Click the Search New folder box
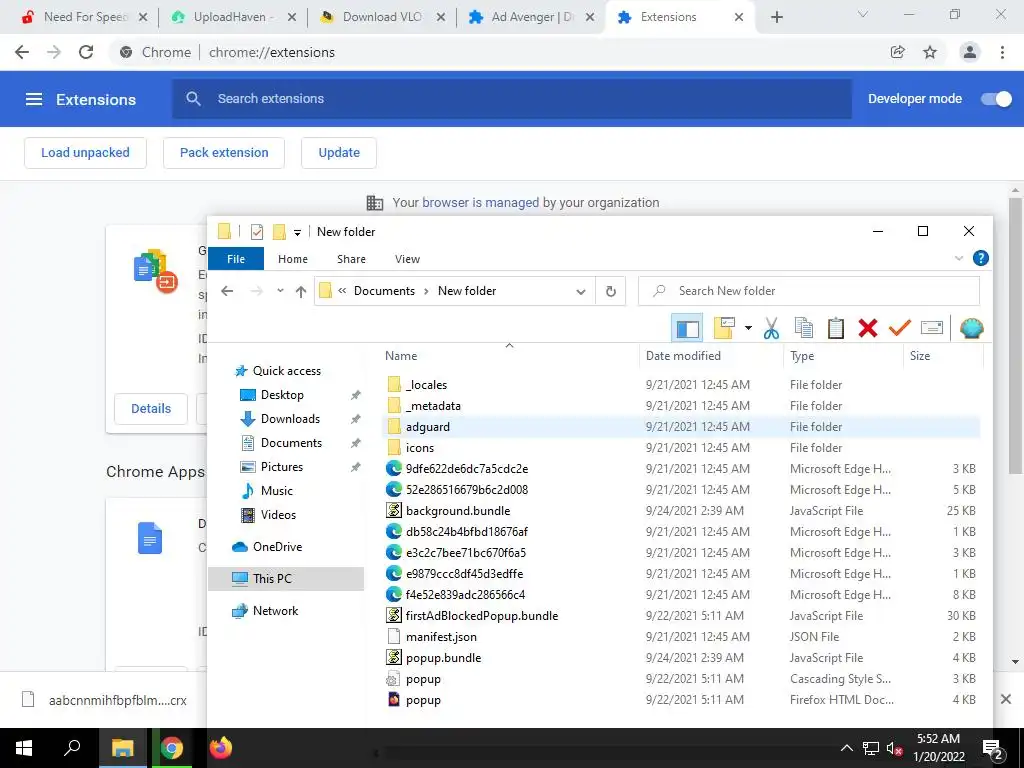Viewport: 1024px width, 768px height. coord(808,291)
